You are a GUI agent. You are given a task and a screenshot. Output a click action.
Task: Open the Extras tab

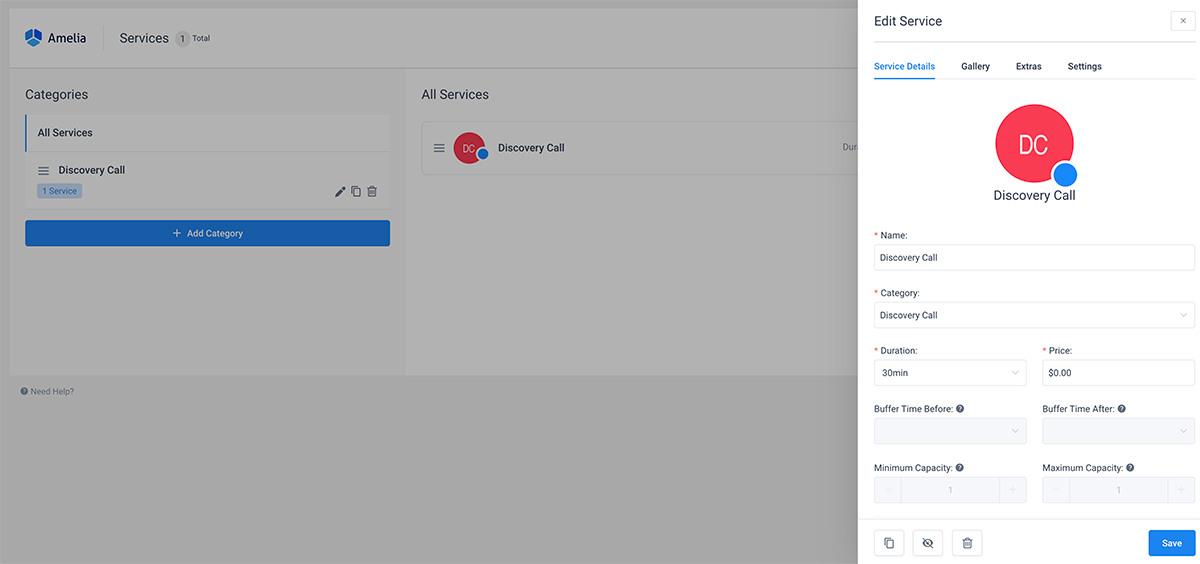tap(1028, 66)
